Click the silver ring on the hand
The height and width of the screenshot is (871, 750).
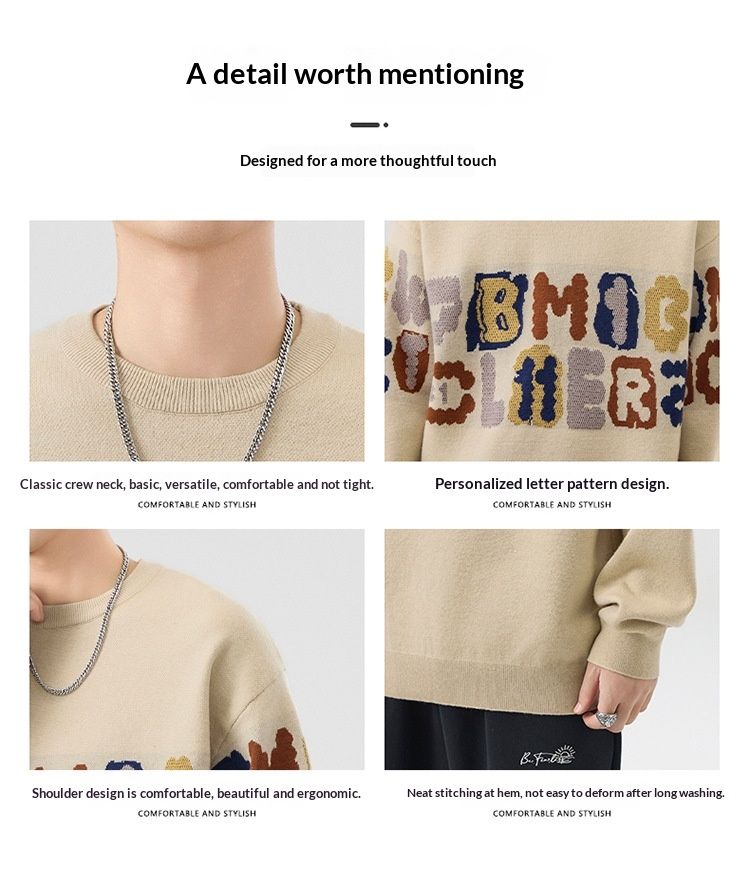[606, 717]
